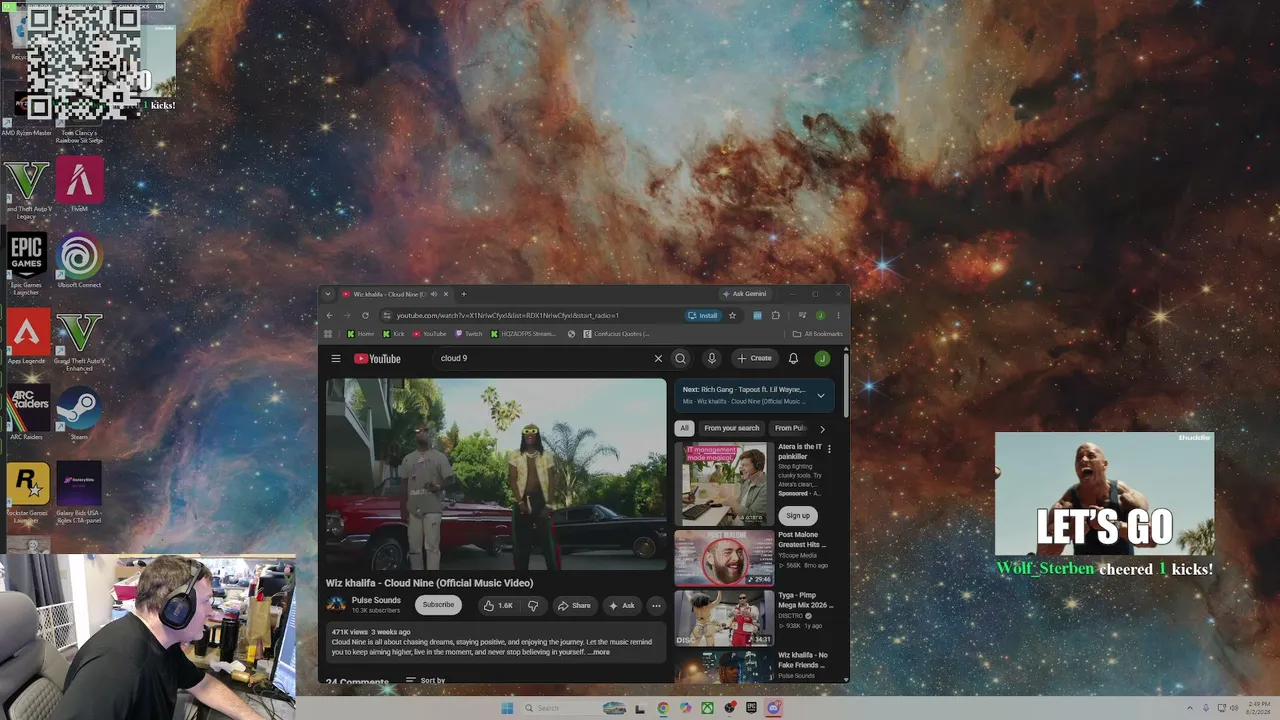Viewport: 1280px width, 720px height.
Task: Open the Chrome Extensions puzzle icon
Action: [x=776, y=316]
